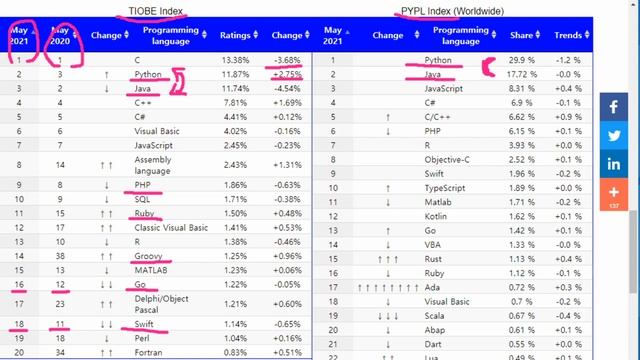Click Scala language name
640x360 pixels.
pos(434,316)
